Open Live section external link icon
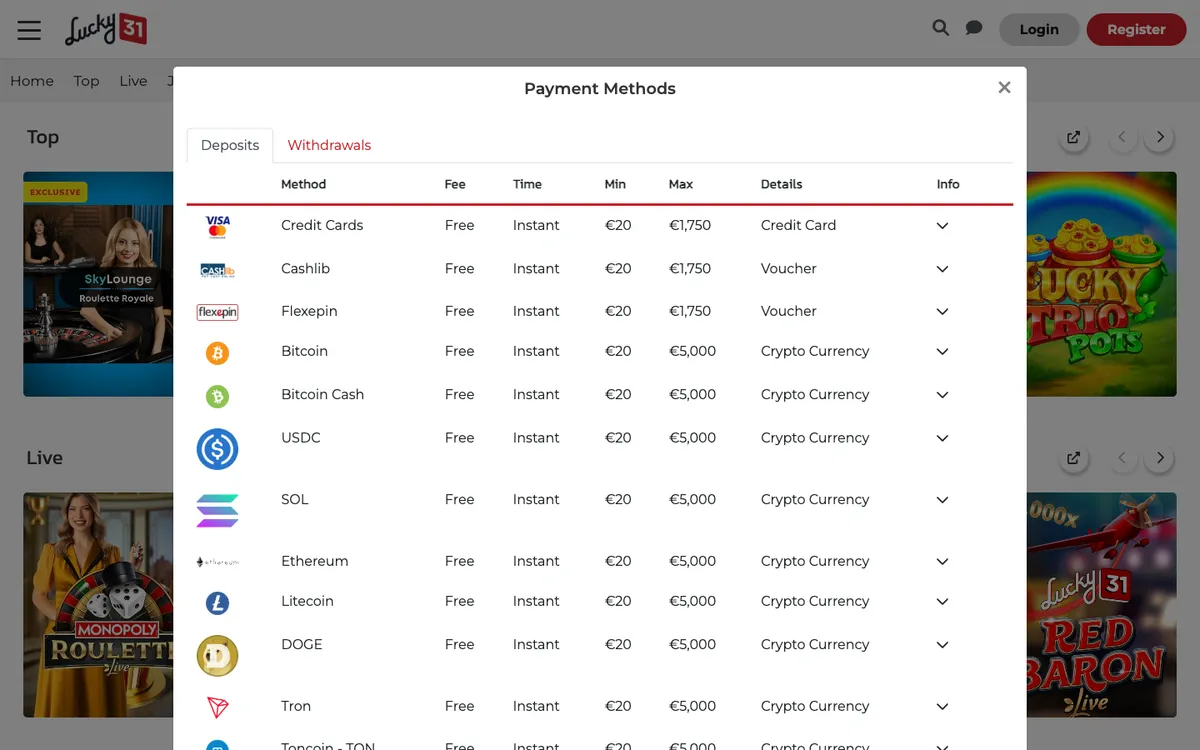 (x=1073, y=459)
